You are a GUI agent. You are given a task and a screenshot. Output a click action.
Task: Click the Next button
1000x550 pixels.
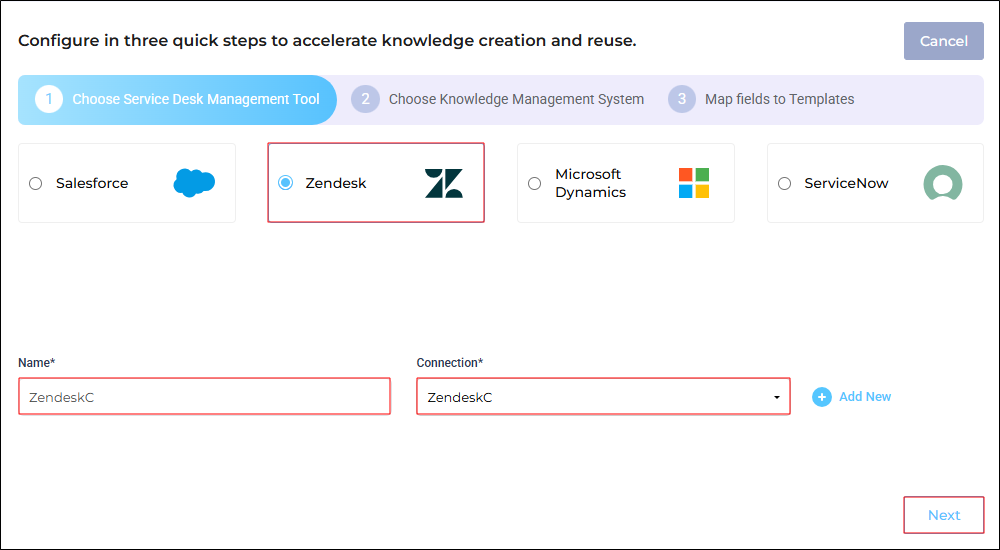pos(944,515)
